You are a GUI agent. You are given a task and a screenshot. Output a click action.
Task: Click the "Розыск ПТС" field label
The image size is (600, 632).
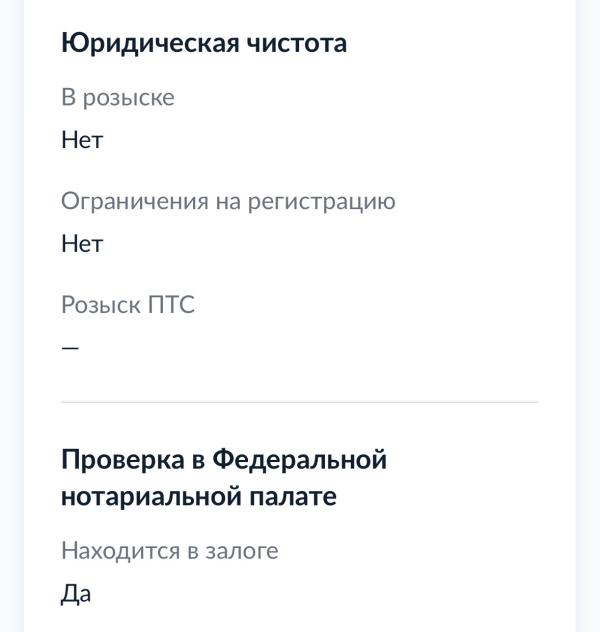pyautogui.click(x=128, y=305)
